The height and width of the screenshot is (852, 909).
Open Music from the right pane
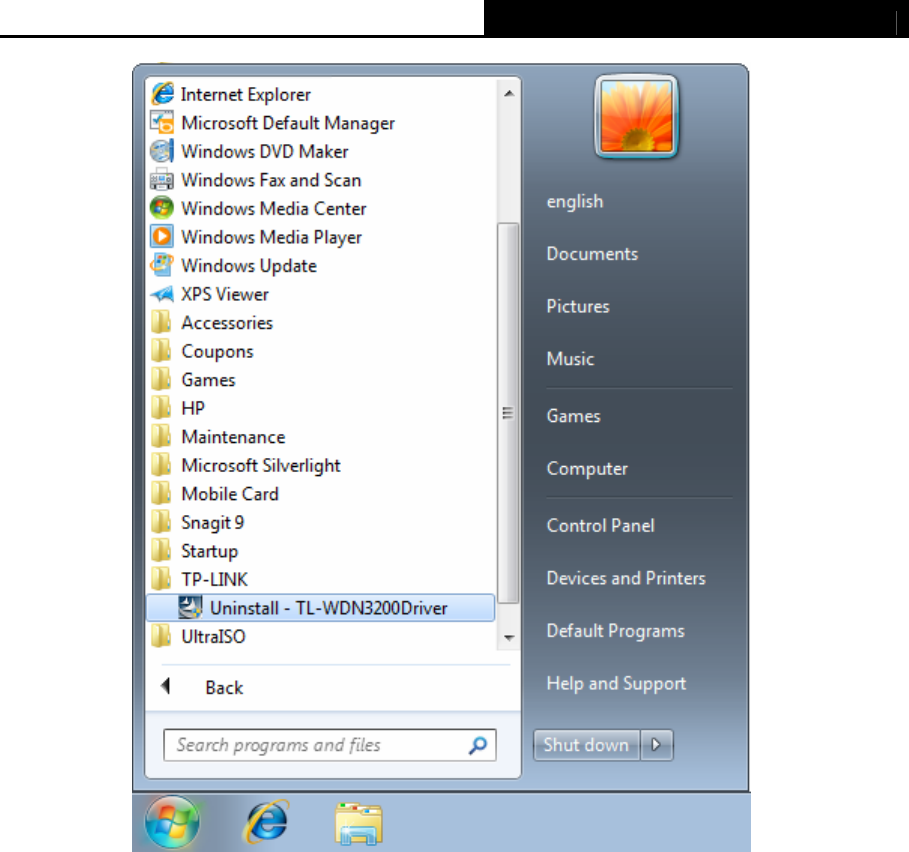(570, 359)
